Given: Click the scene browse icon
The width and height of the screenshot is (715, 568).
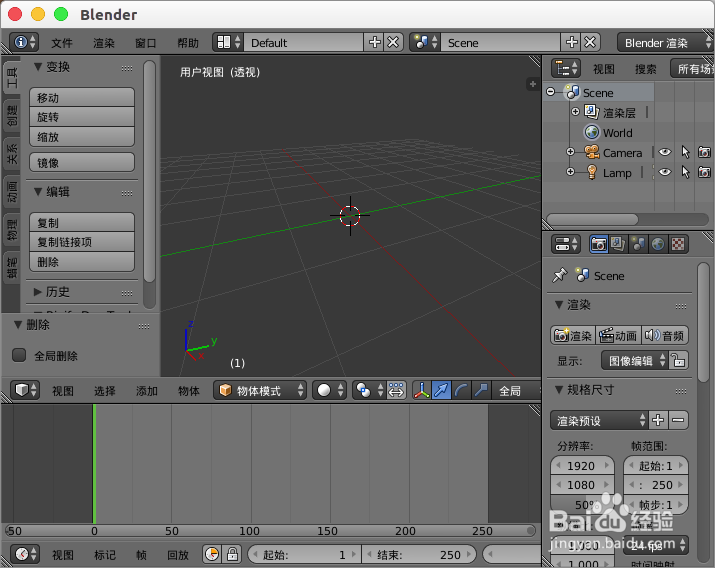Looking at the screenshot, I should (x=425, y=42).
